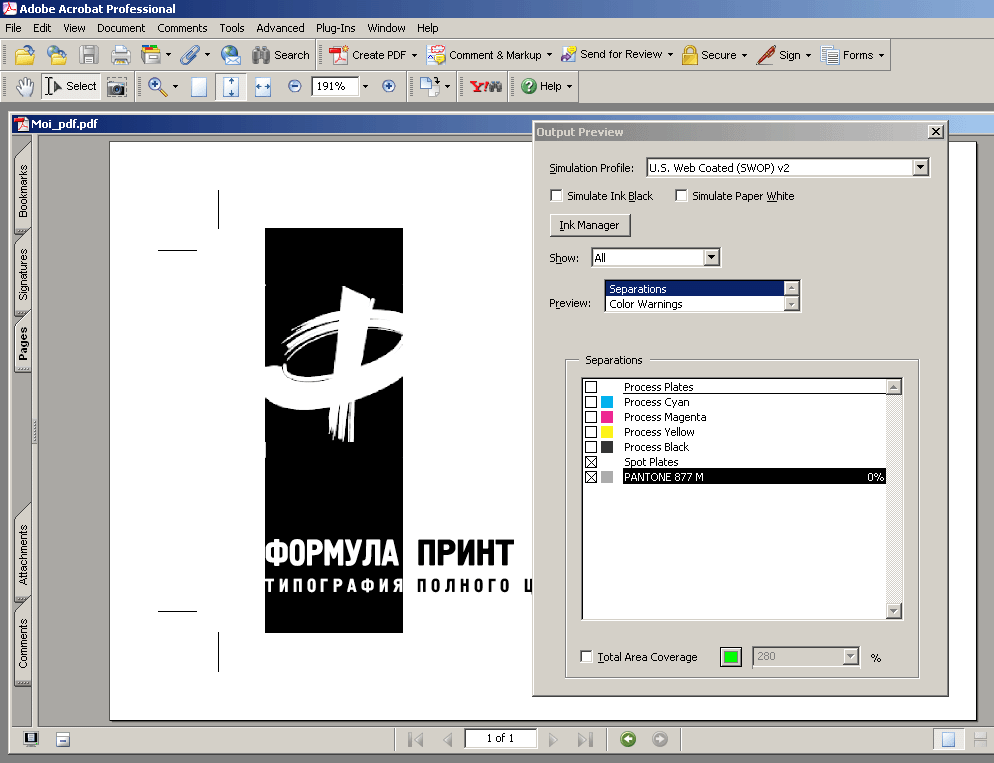Expand the Comment & Markup dropdown
This screenshot has width=994, height=763.
549,55
